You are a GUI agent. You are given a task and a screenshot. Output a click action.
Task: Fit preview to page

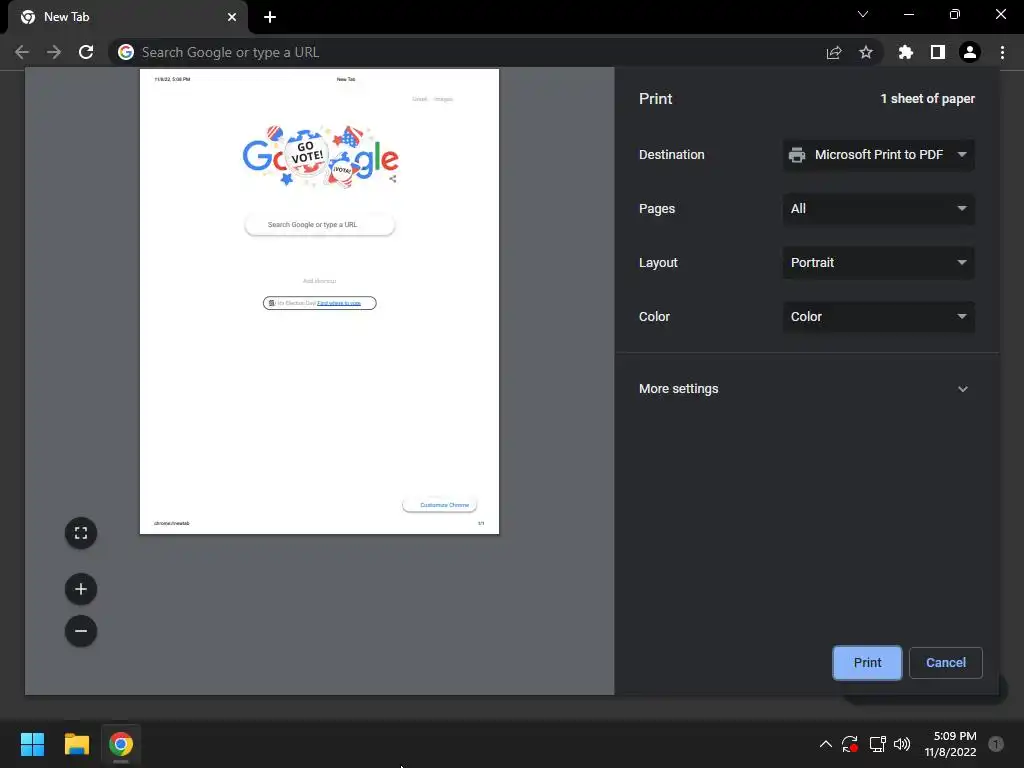pyautogui.click(x=81, y=534)
